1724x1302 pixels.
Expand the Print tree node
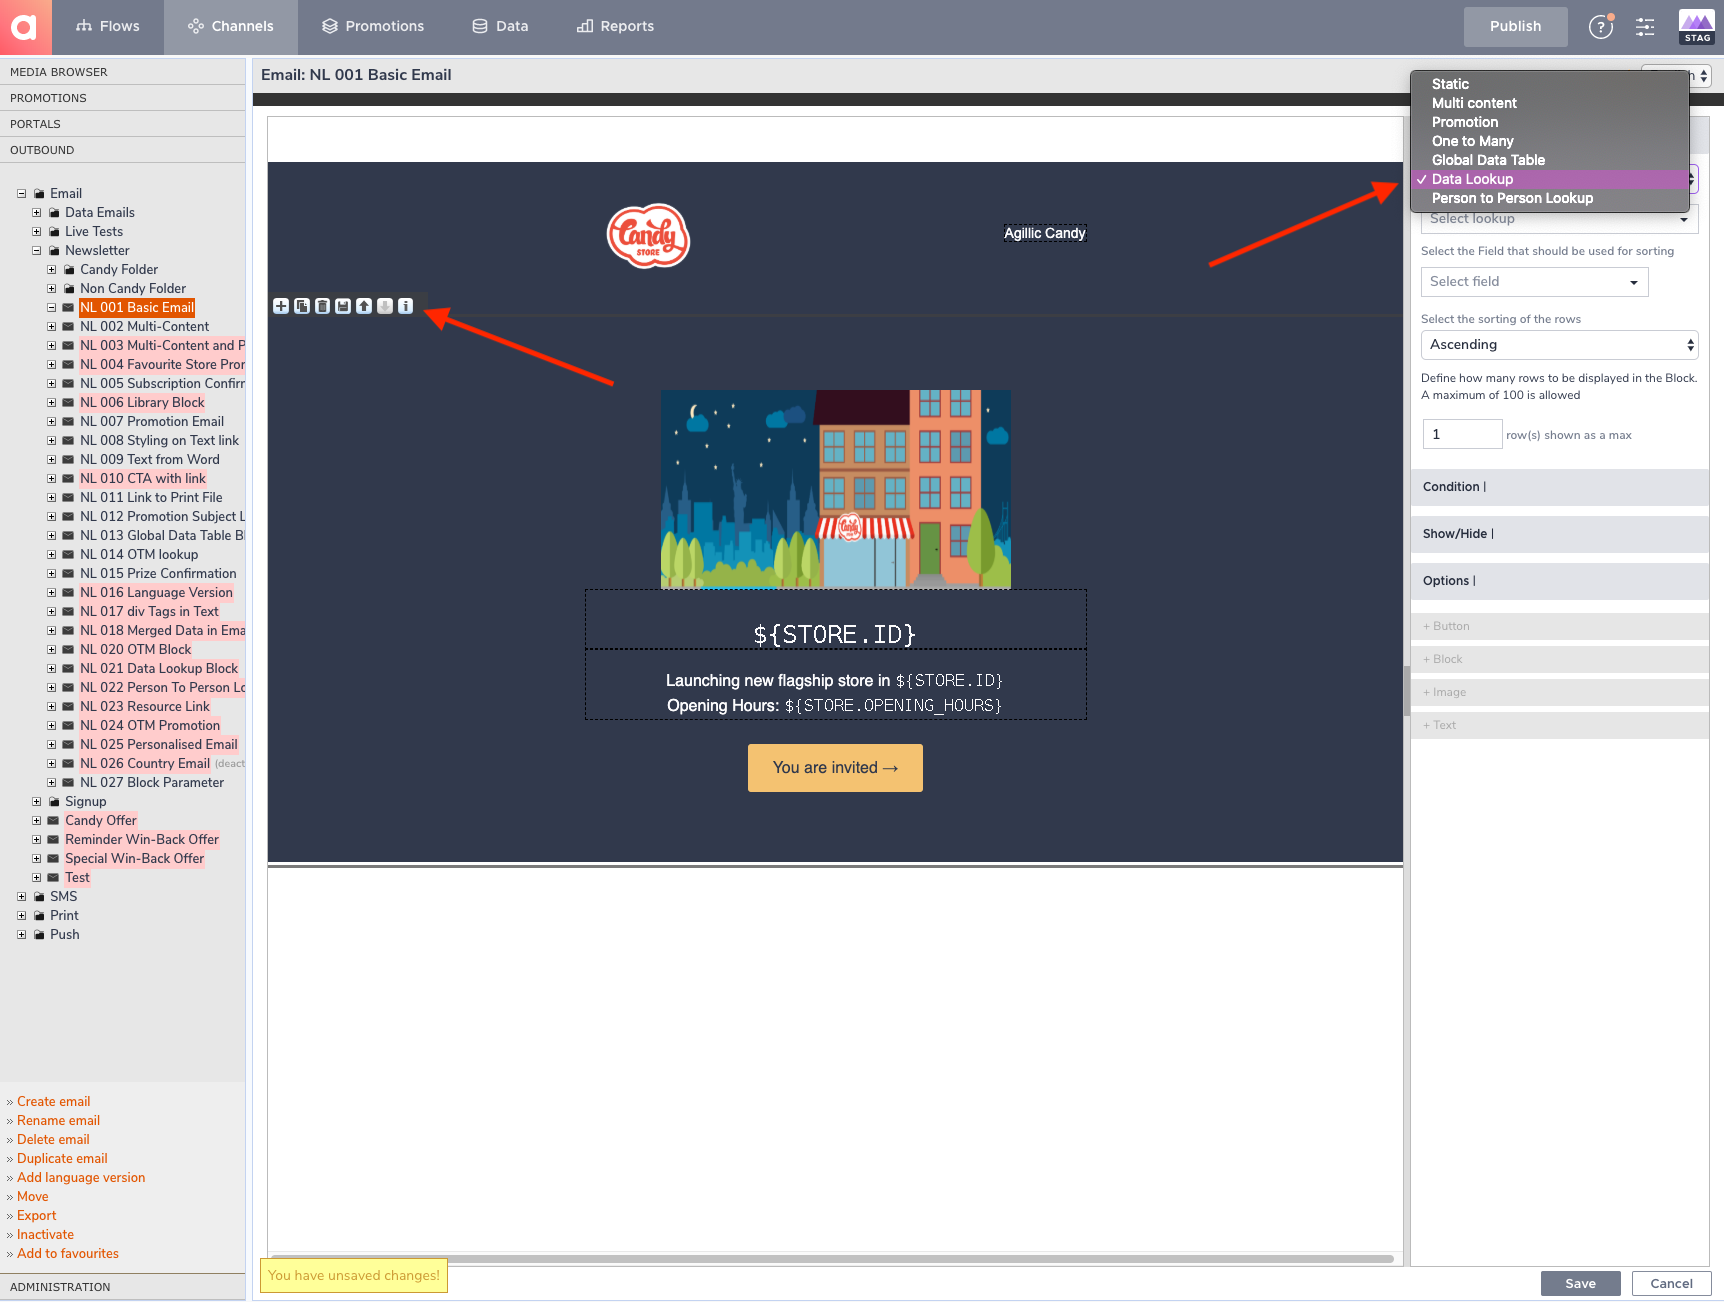coord(22,916)
